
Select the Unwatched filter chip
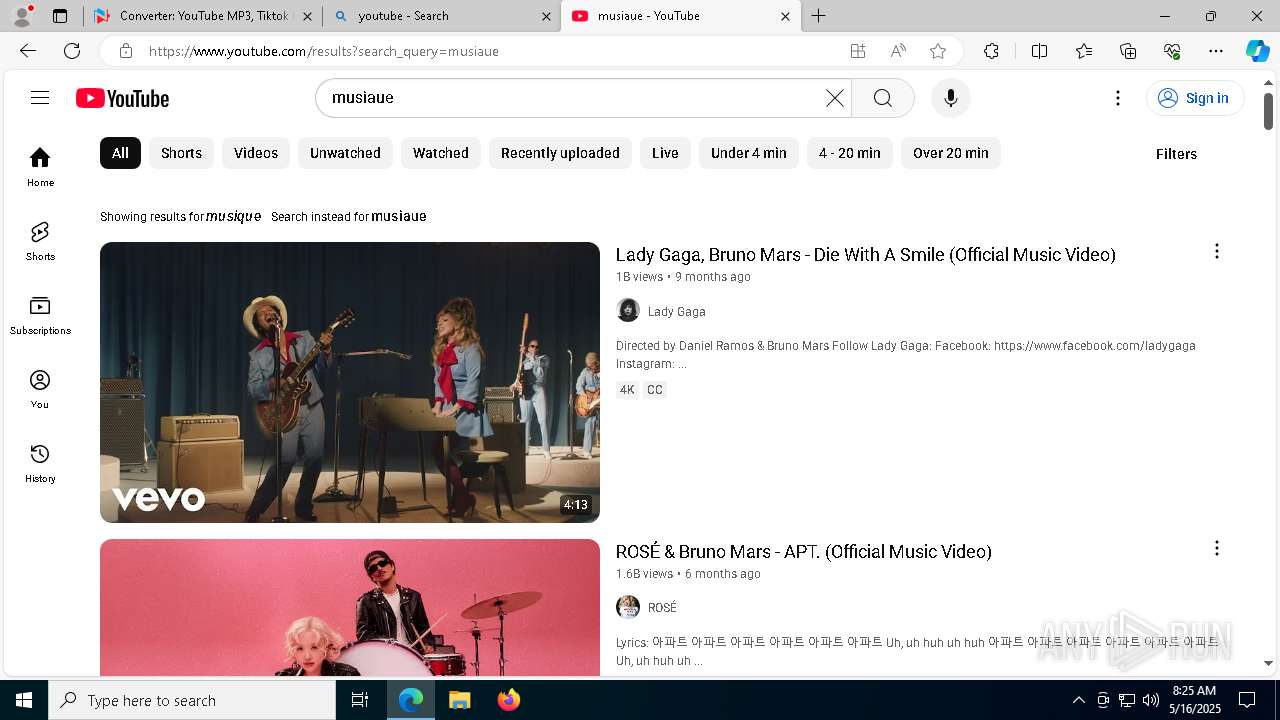[x=345, y=153]
